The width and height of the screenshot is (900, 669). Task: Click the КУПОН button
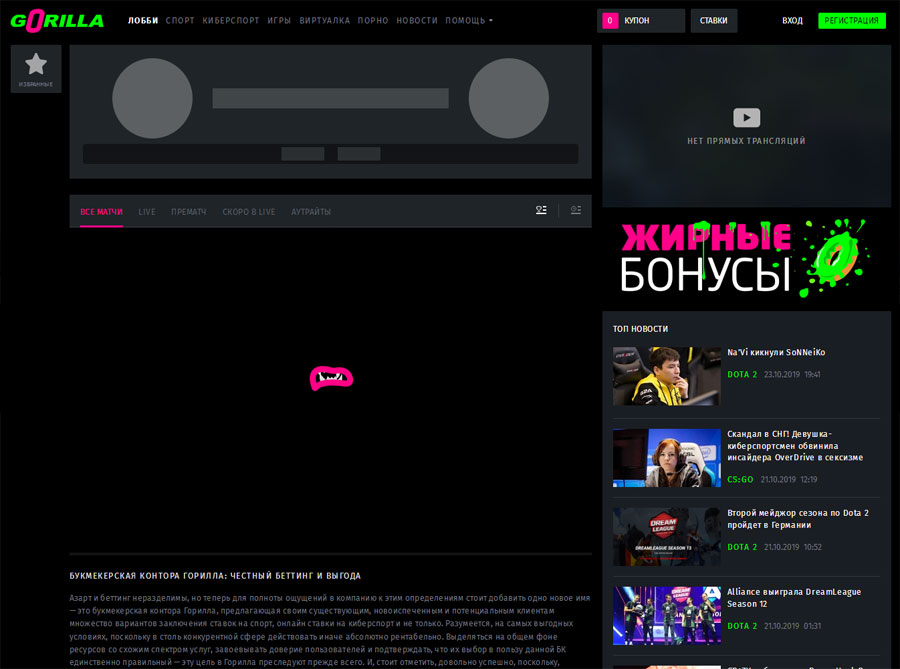641,21
